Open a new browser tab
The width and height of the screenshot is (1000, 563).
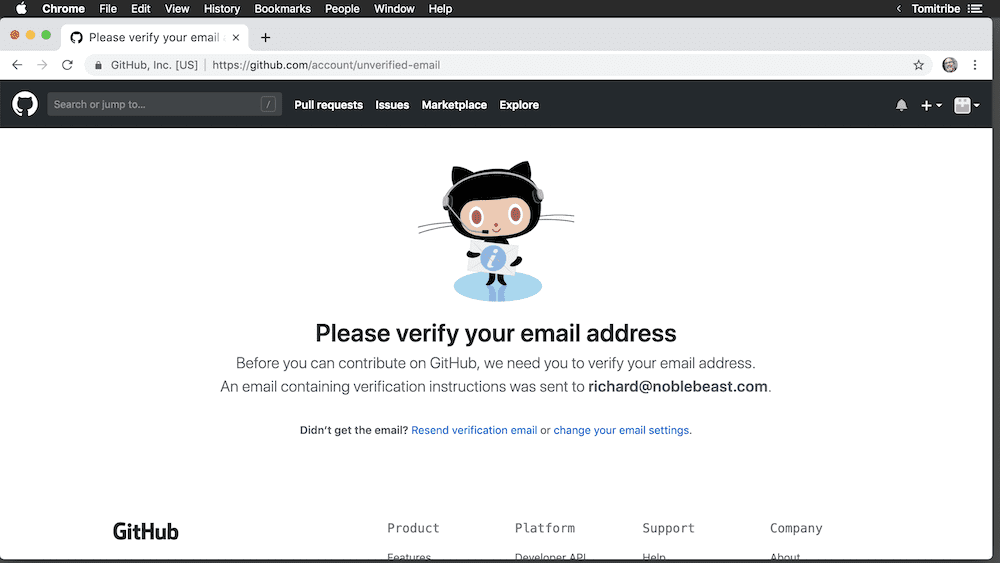(265, 38)
